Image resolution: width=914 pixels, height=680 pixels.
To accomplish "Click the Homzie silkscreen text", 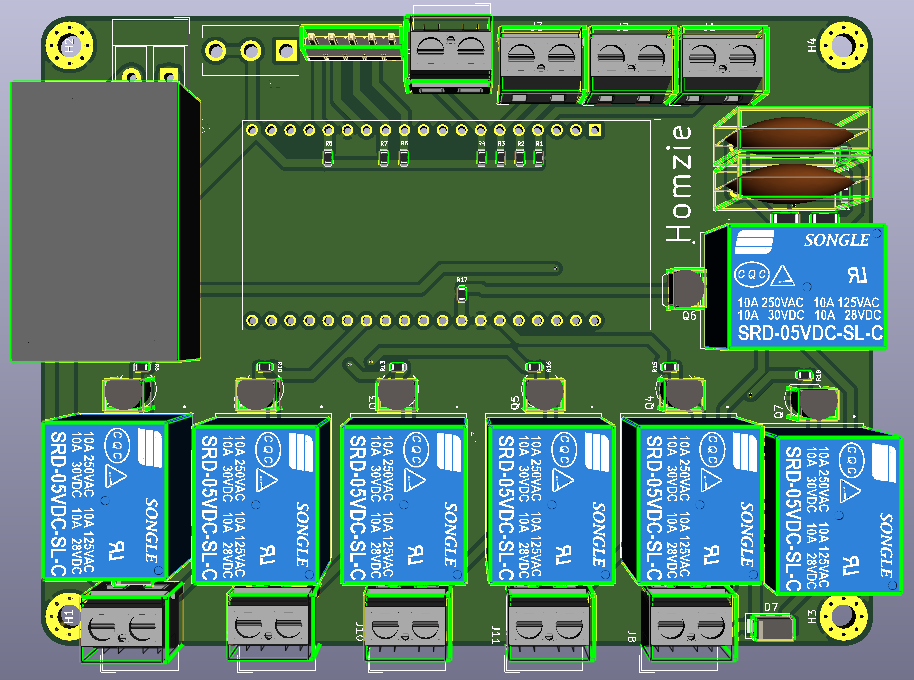I will (679, 184).
